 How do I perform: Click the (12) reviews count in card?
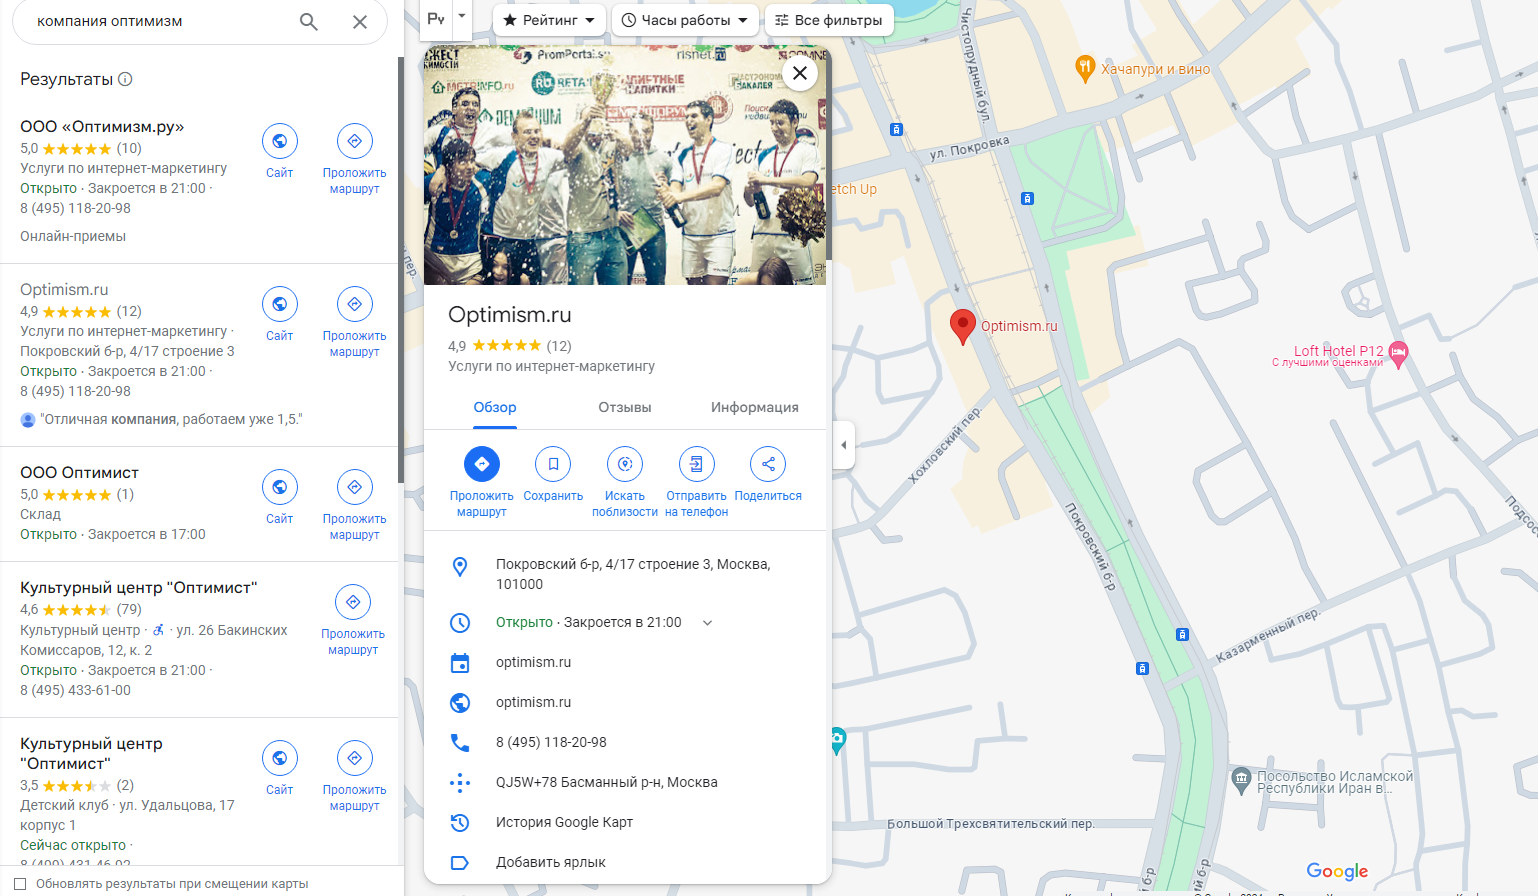[559, 346]
